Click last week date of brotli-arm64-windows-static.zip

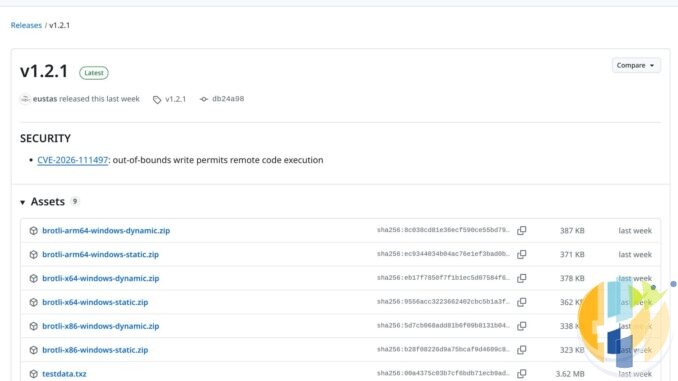tap(635, 254)
